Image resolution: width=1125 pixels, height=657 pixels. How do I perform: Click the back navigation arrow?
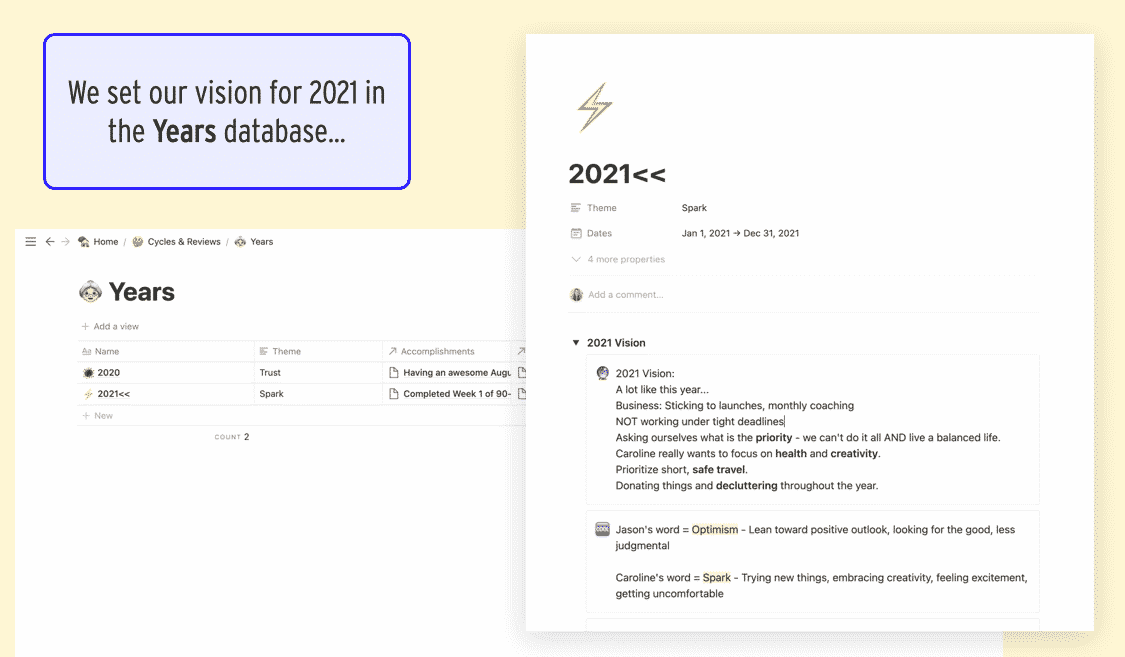click(50, 242)
